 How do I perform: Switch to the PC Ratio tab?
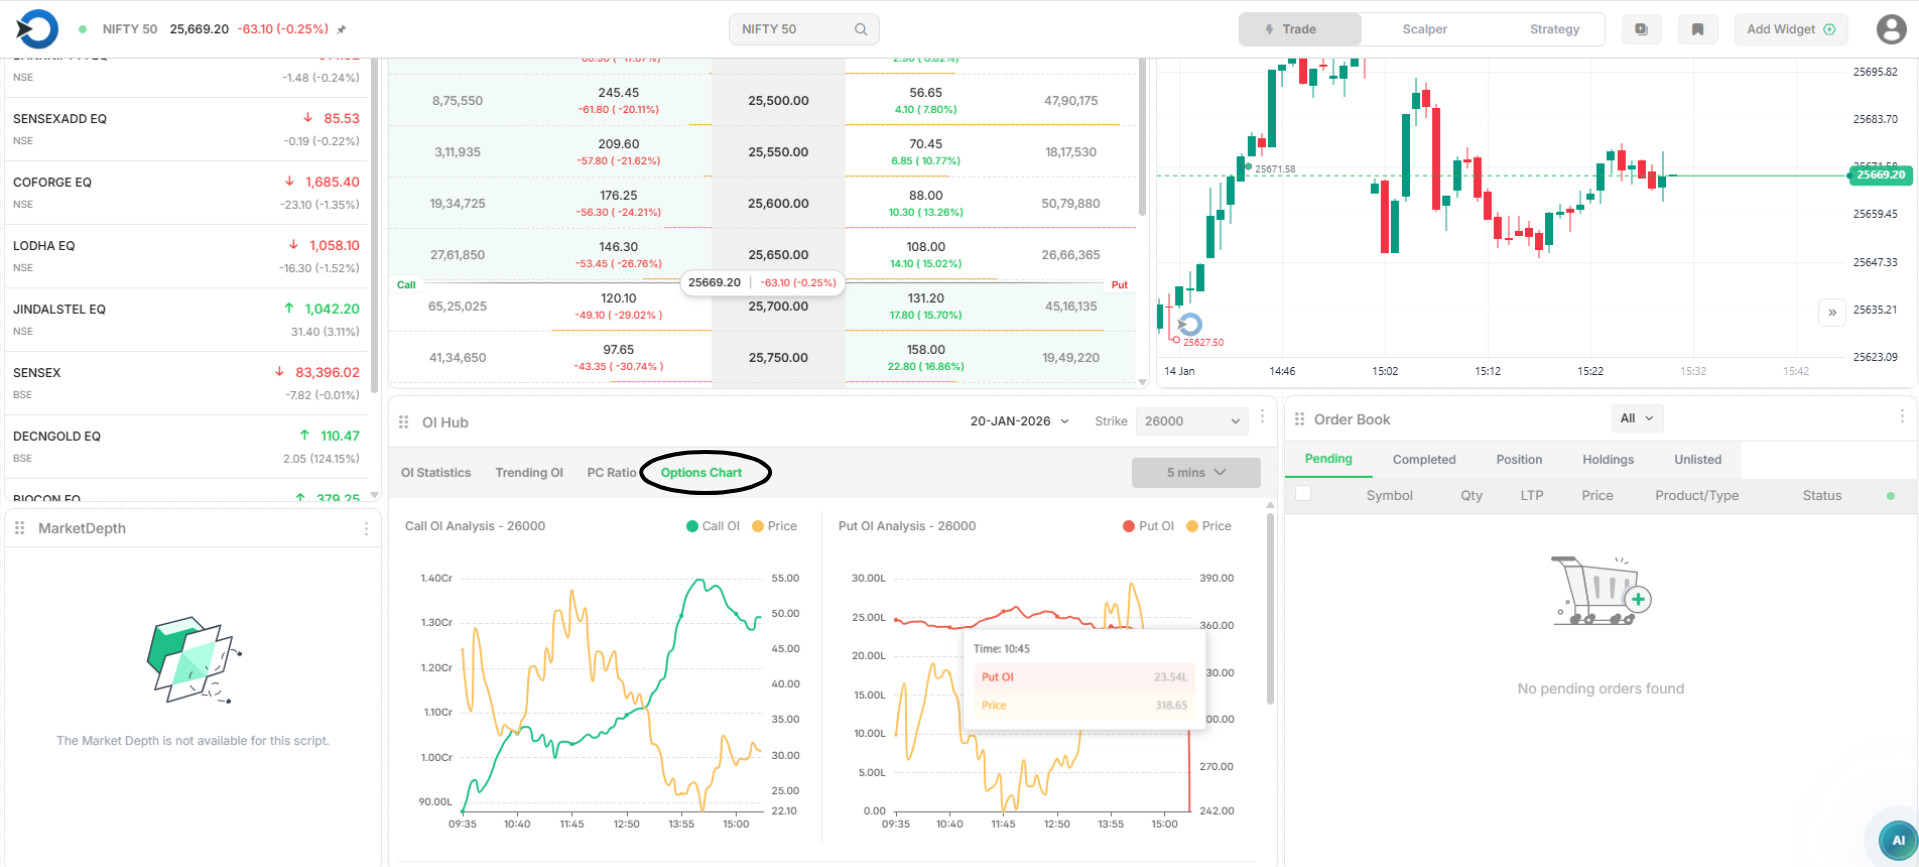(611, 472)
